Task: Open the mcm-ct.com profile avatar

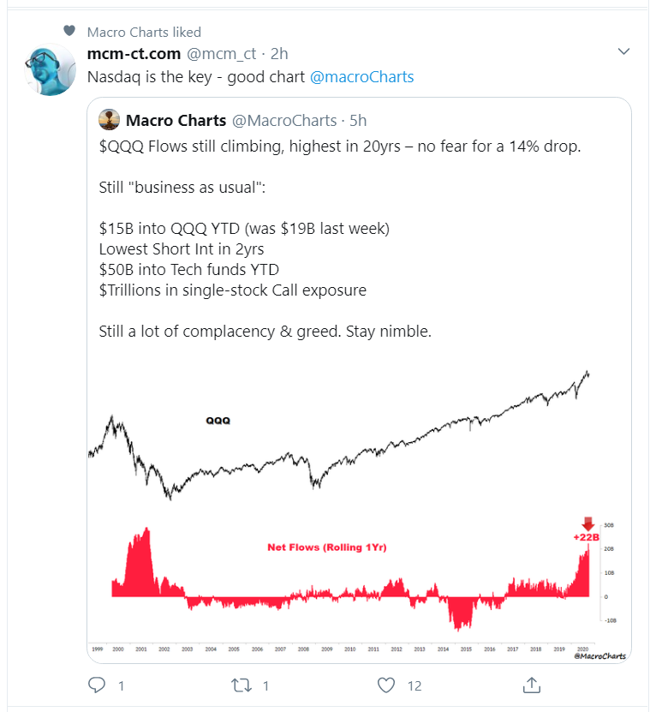Action: (x=48, y=68)
